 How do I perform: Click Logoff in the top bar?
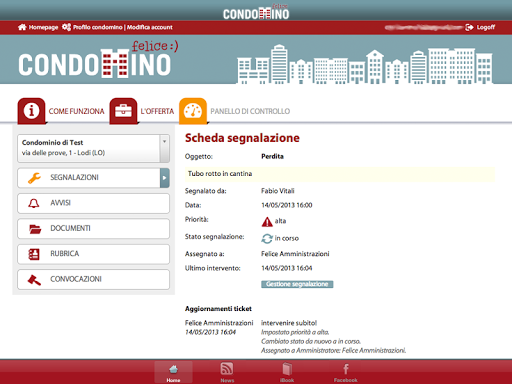pos(480,27)
